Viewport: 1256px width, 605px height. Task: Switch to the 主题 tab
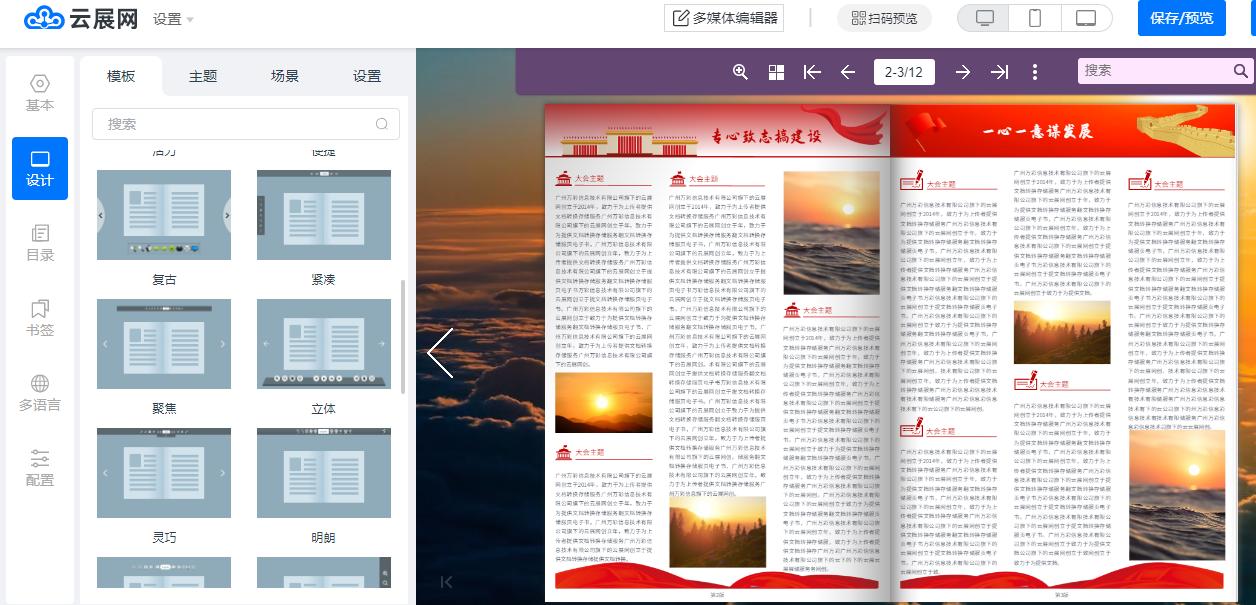point(202,75)
